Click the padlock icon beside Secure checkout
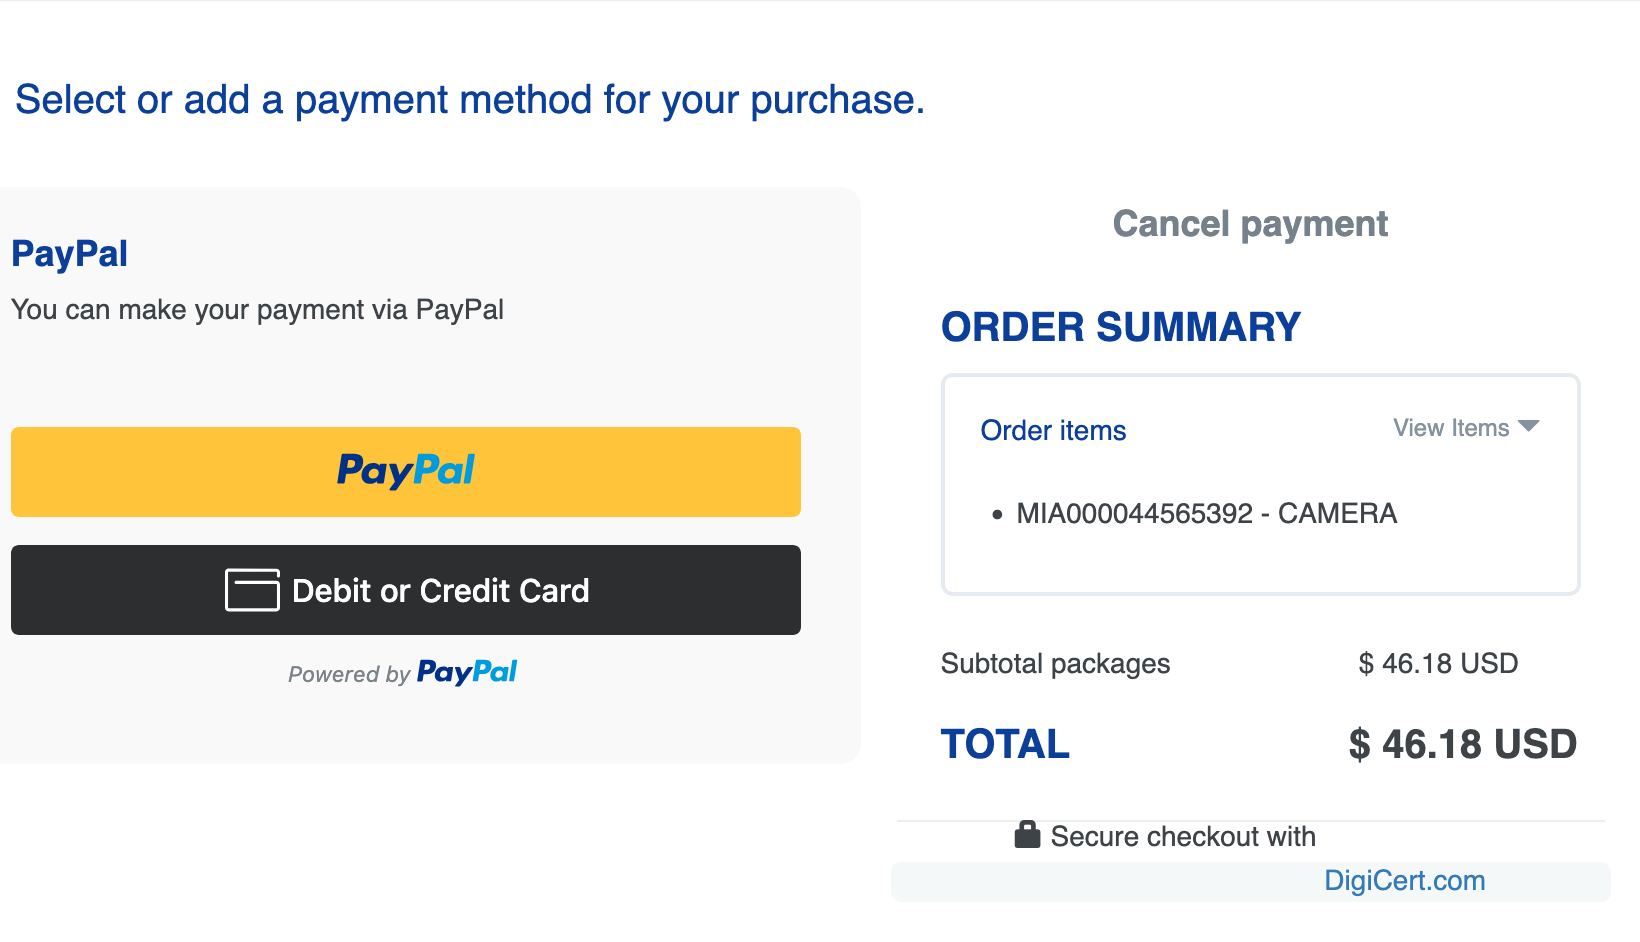Screen dimensions: 1640x942 tap(1027, 834)
